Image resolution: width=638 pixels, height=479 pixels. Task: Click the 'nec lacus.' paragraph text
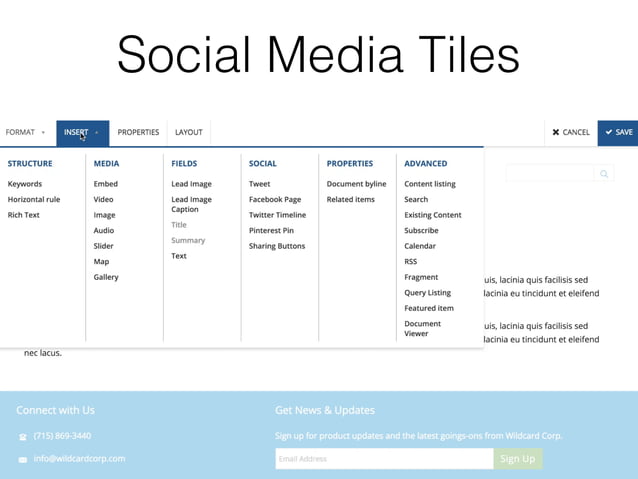point(43,353)
